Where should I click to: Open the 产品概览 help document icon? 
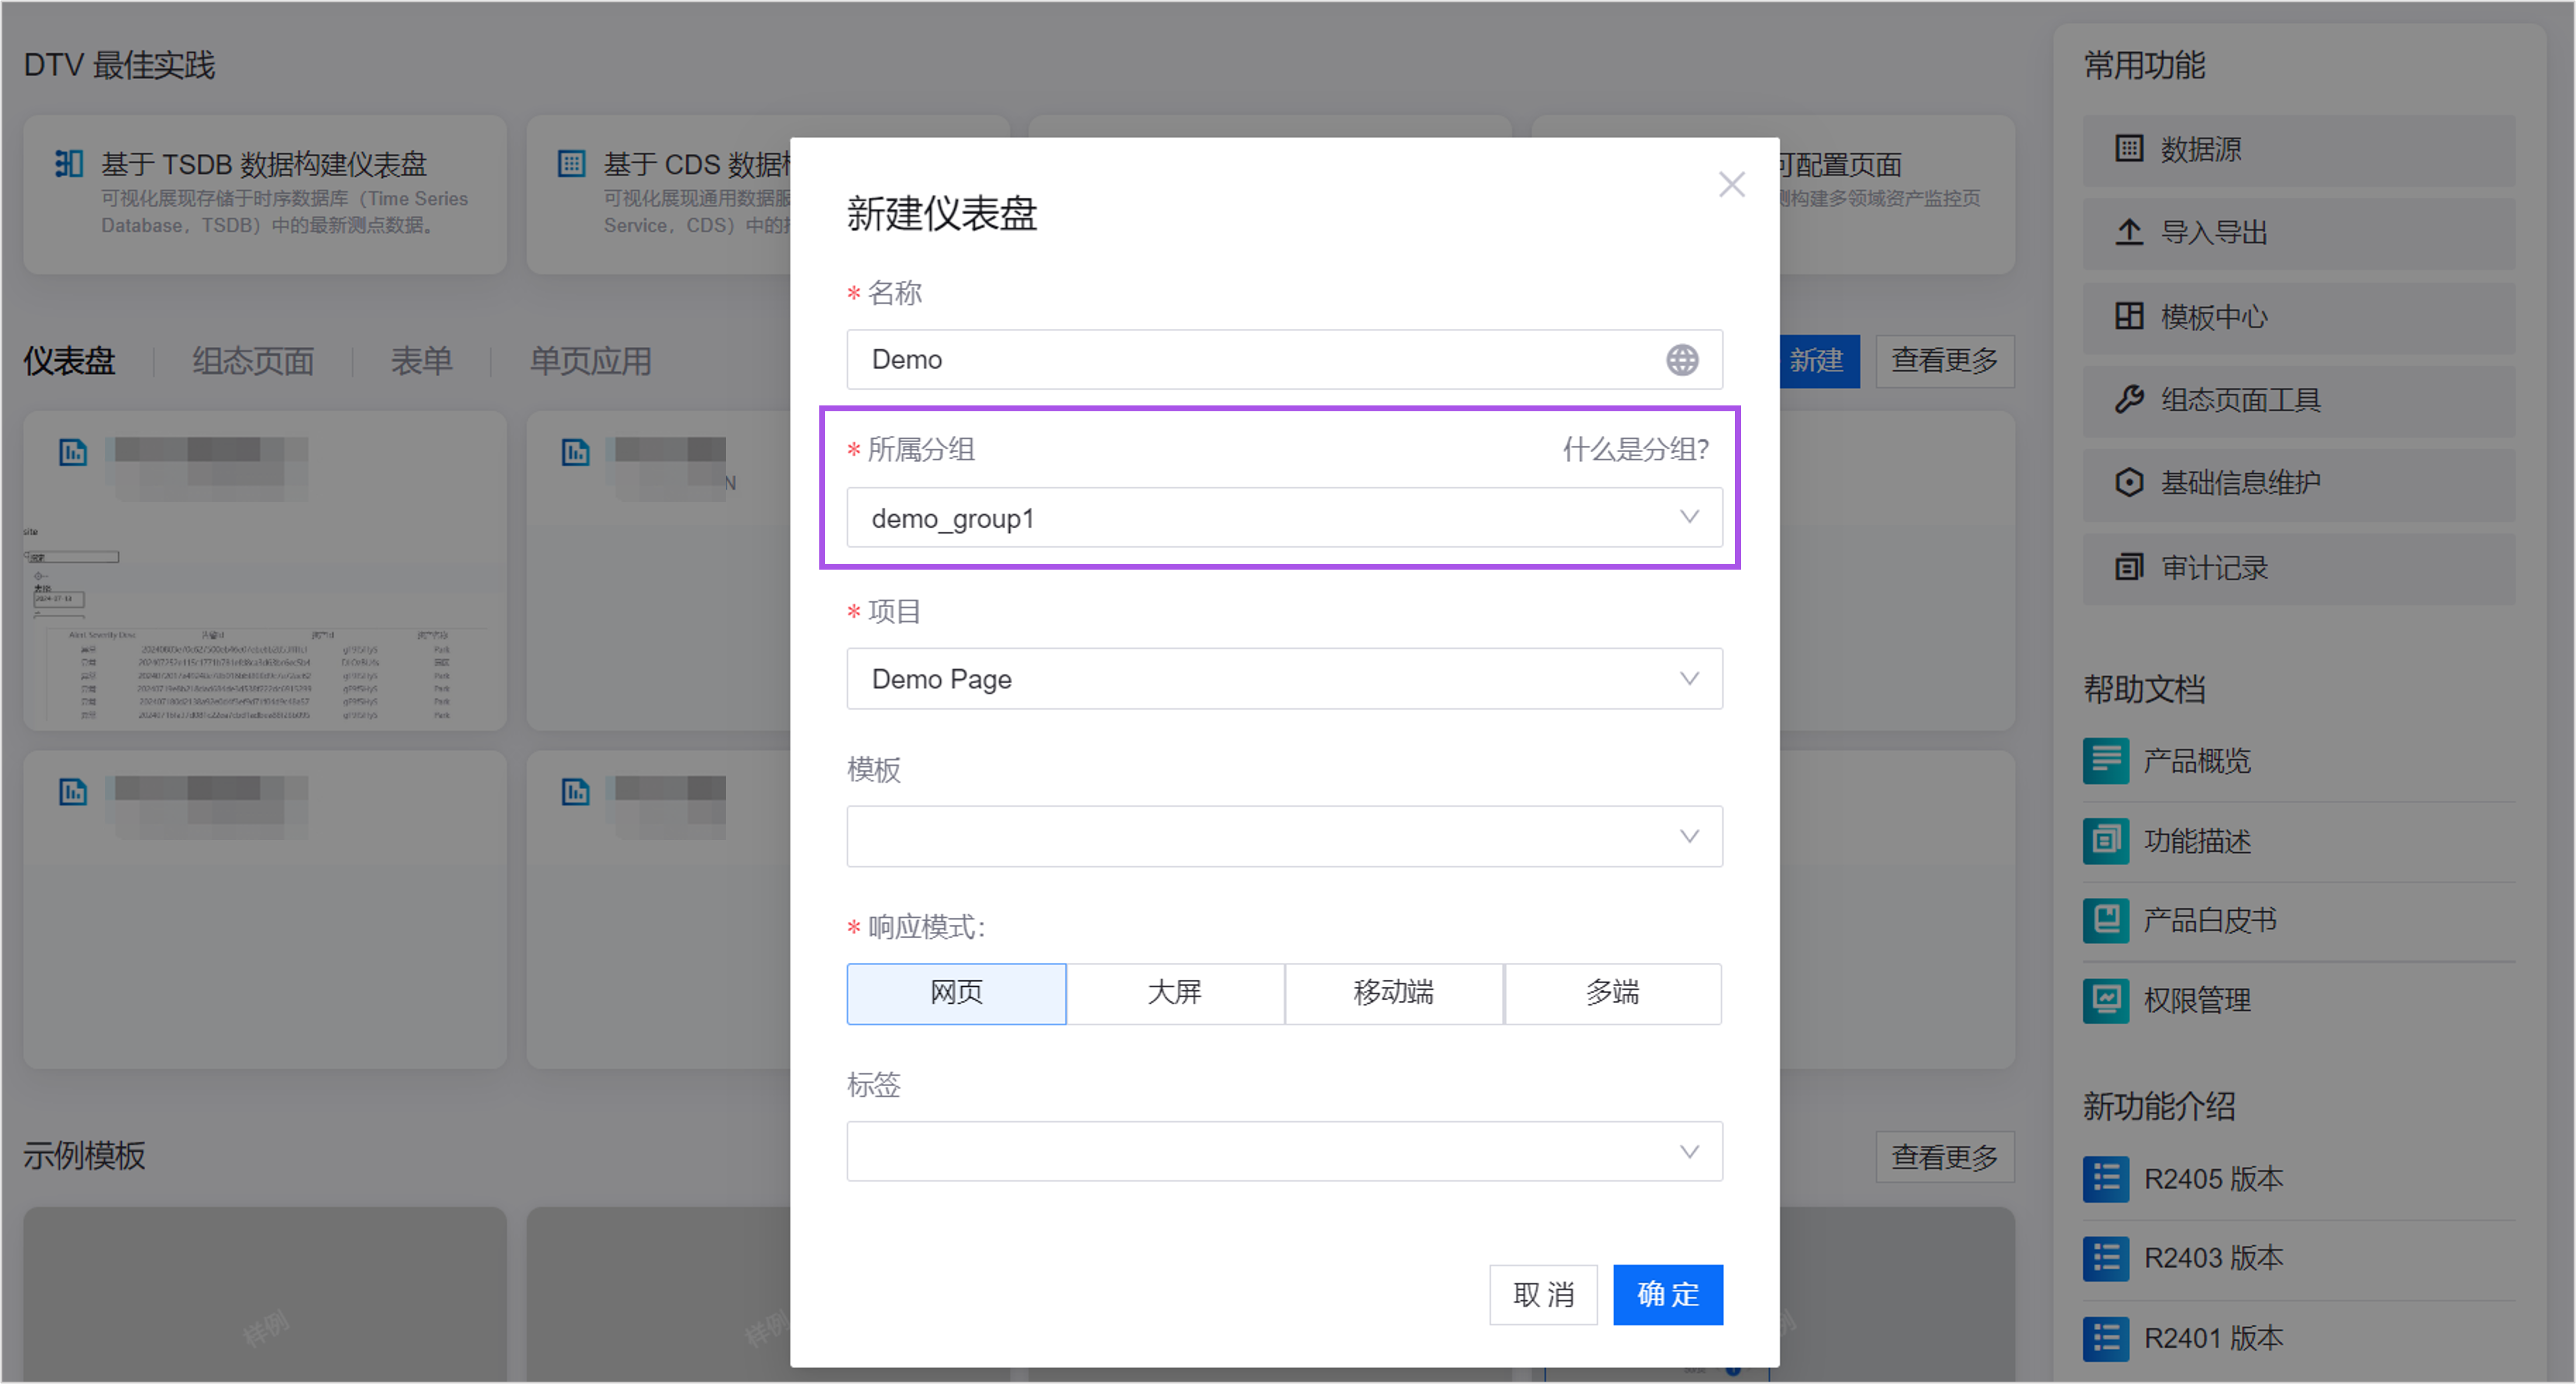(x=2106, y=761)
